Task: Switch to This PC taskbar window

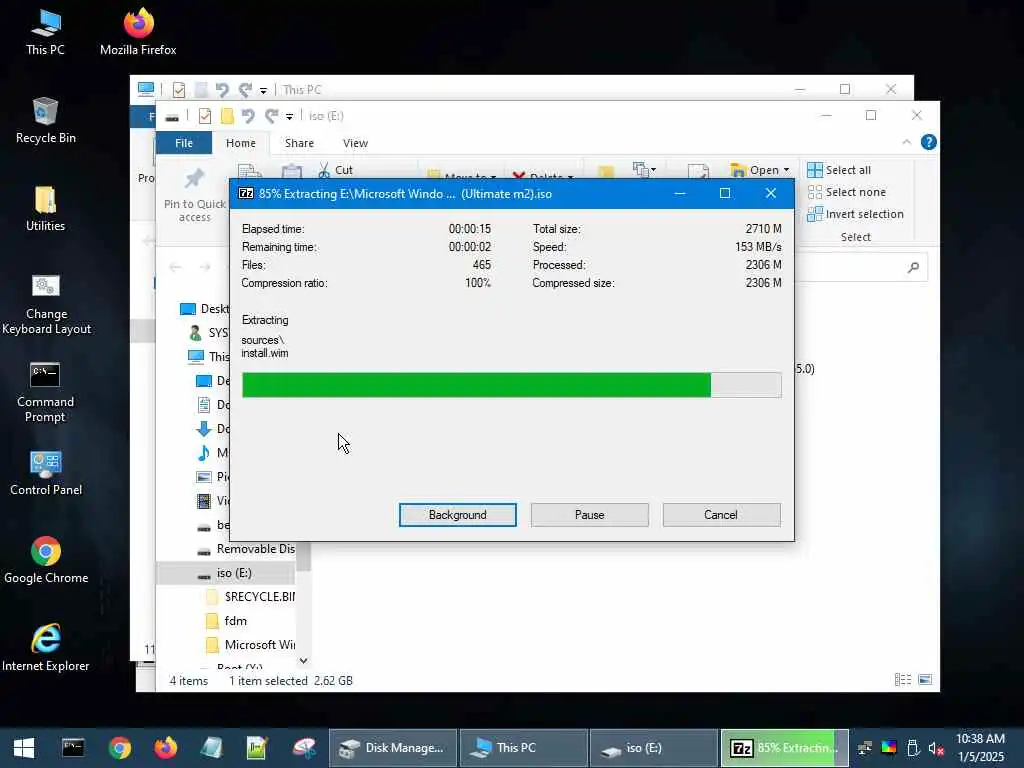Action: click(523, 748)
